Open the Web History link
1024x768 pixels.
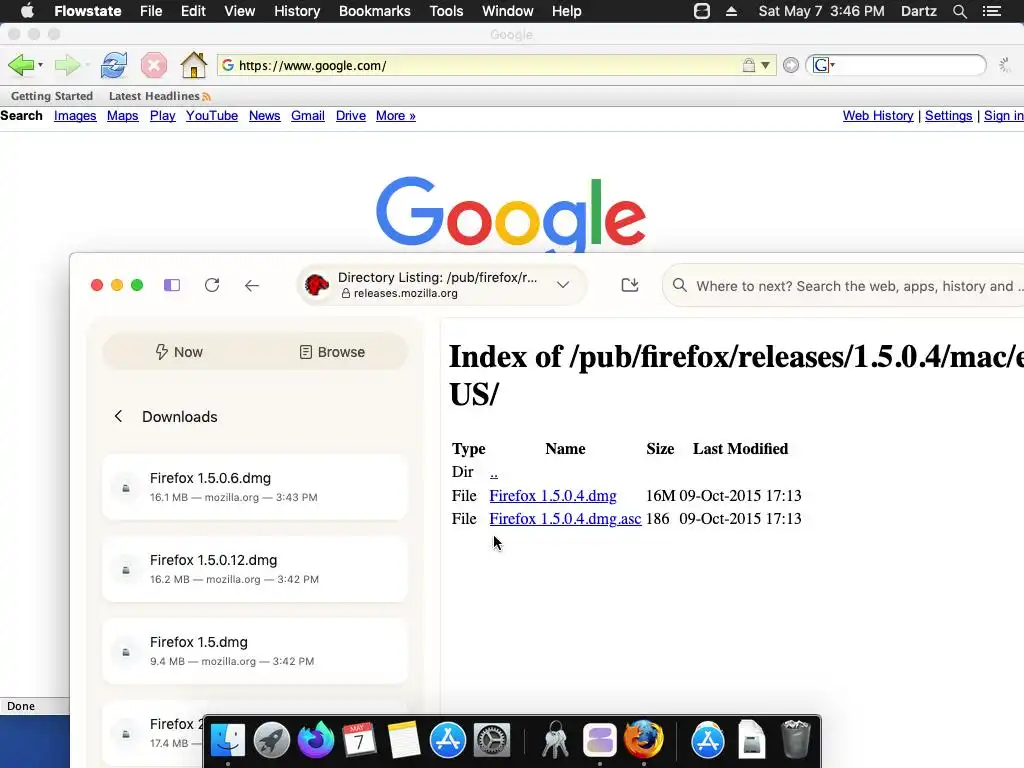click(878, 116)
